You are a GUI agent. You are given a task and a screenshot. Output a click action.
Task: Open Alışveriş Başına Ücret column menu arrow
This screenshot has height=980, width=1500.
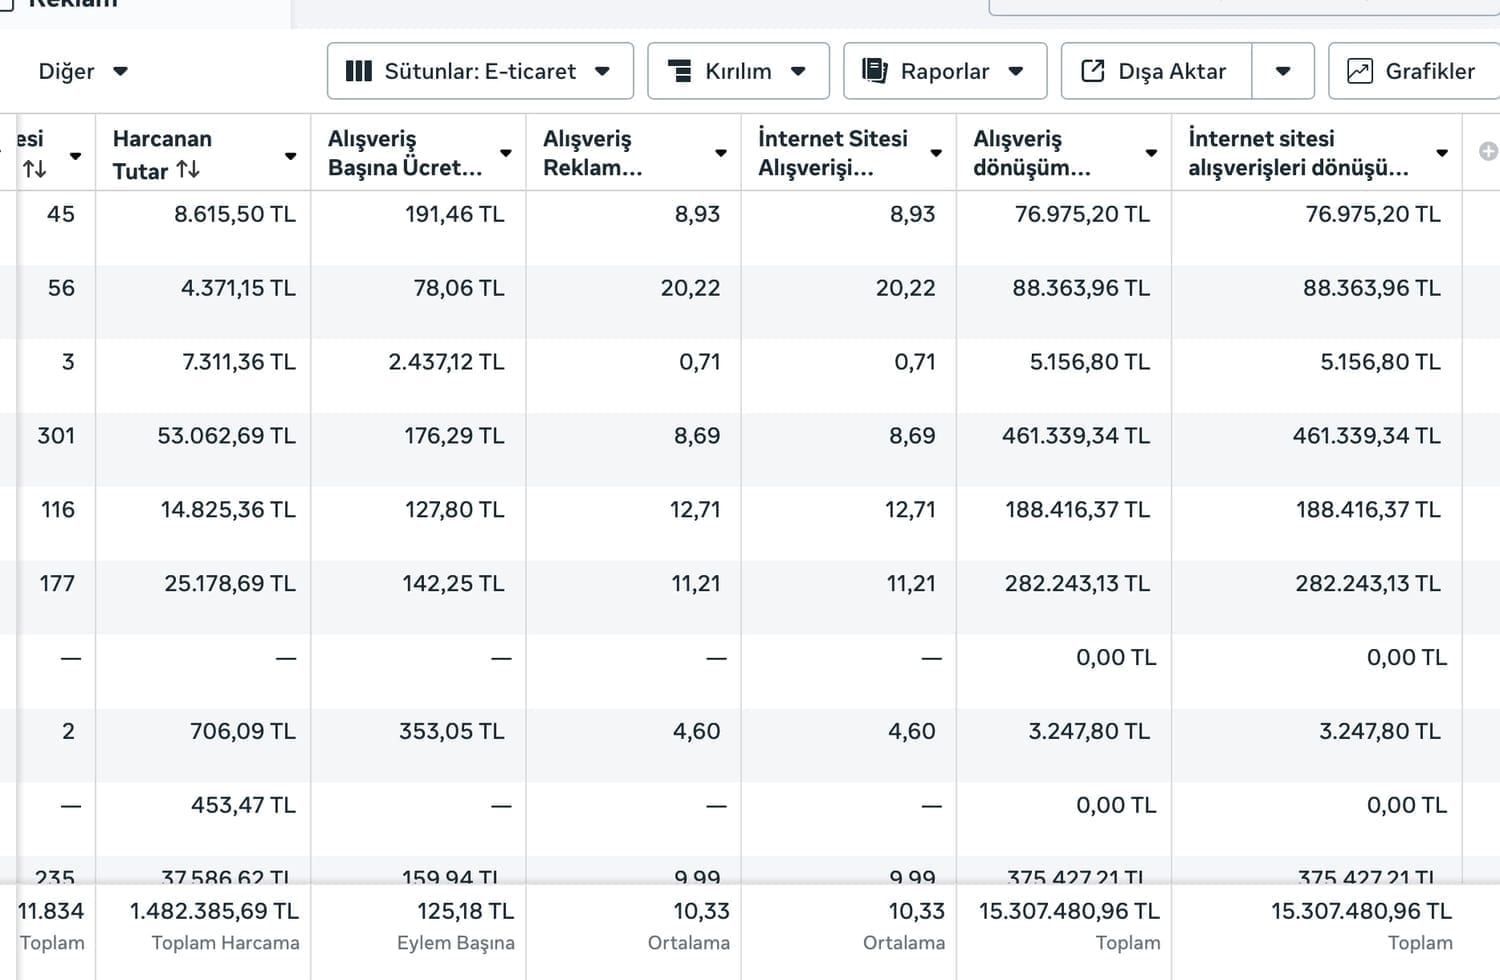(506, 153)
